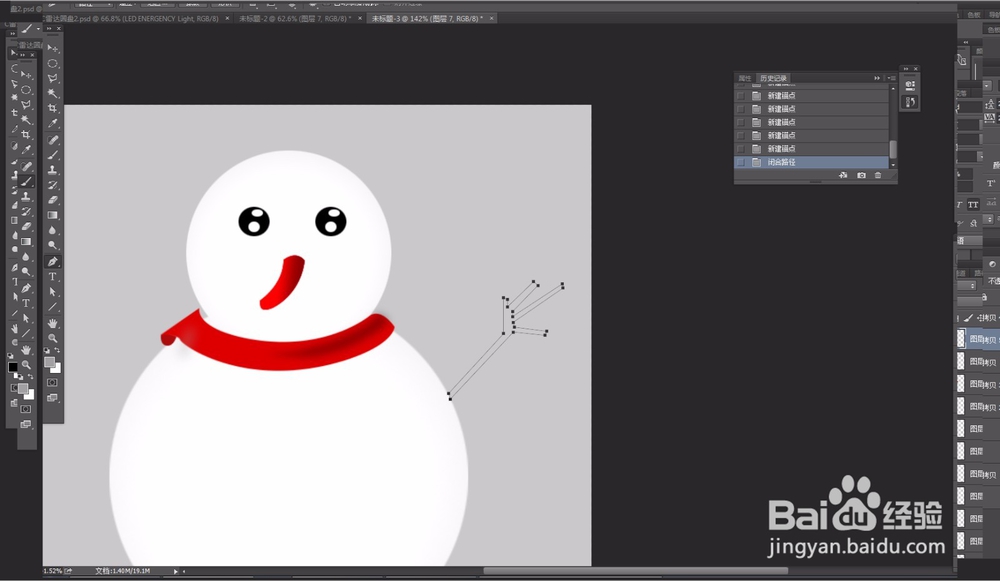This screenshot has width=1000, height=581.
Task: Change screen mode in single-column toolbar
Action: pyautogui.click(x=52, y=398)
